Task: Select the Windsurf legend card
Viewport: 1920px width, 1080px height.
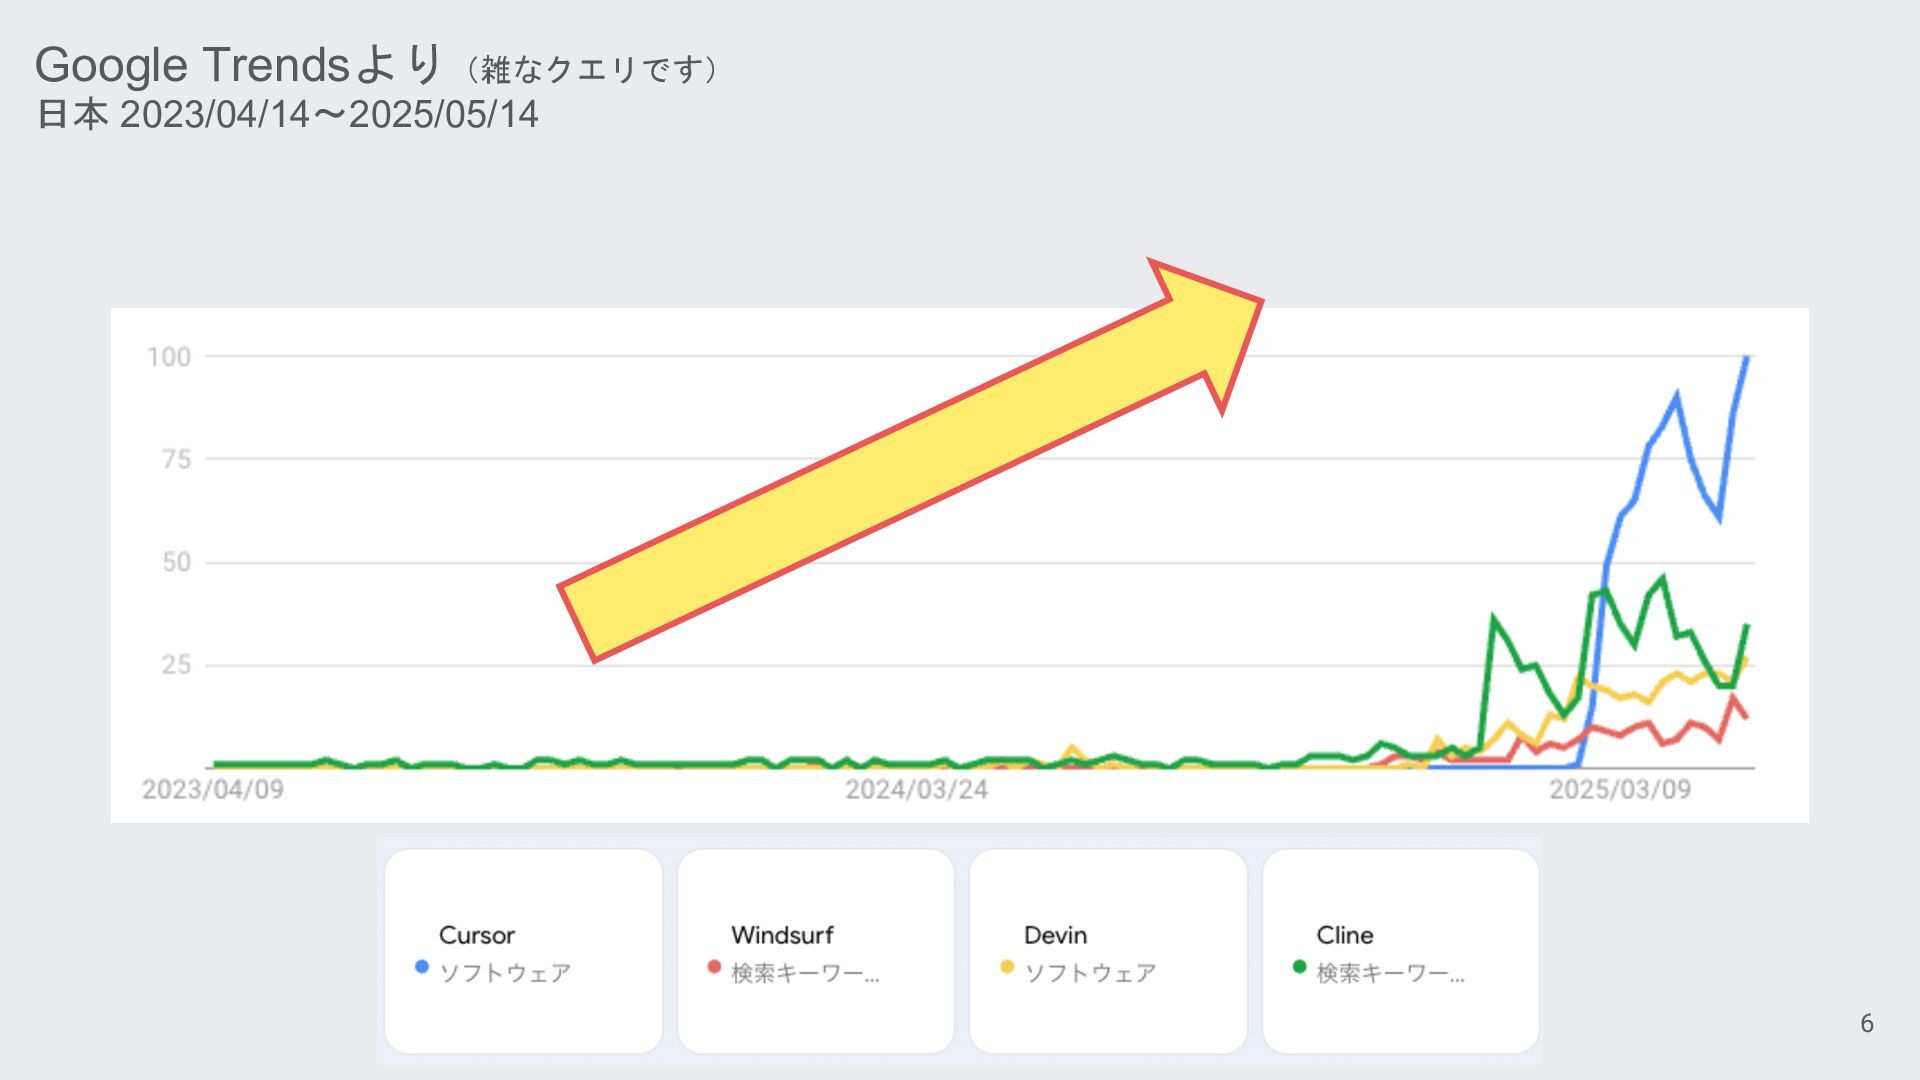Action: tap(816, 951)
